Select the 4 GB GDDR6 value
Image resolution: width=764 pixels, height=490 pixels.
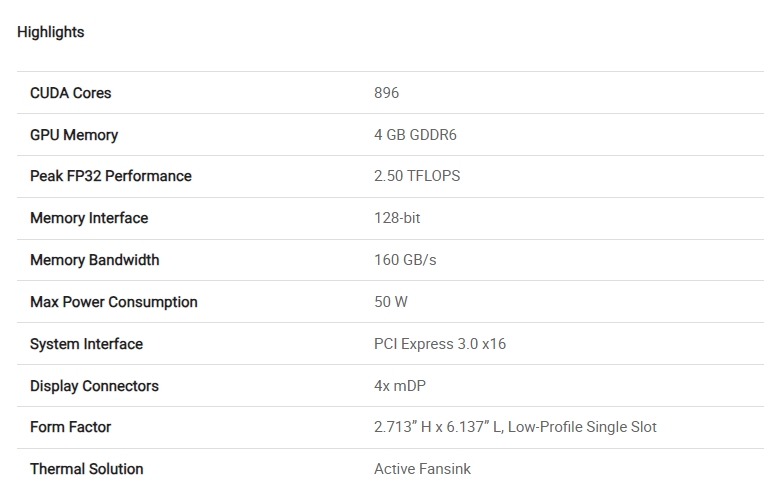pos(415,135)
